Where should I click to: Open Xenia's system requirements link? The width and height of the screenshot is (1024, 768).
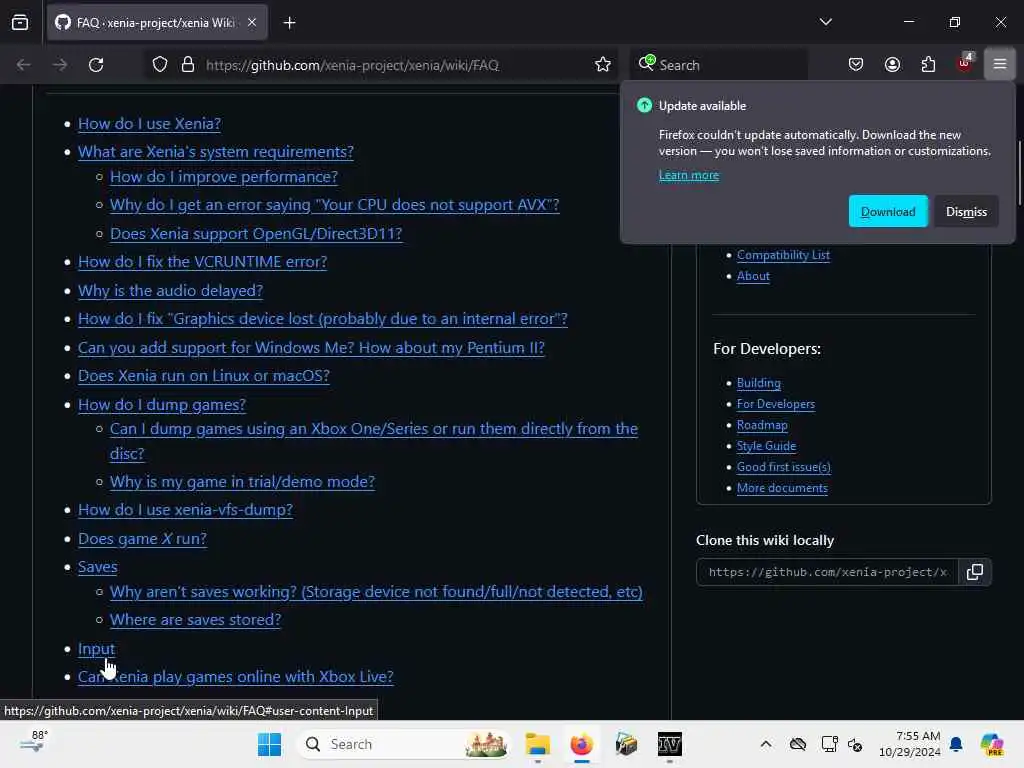(x=216, y=152)
